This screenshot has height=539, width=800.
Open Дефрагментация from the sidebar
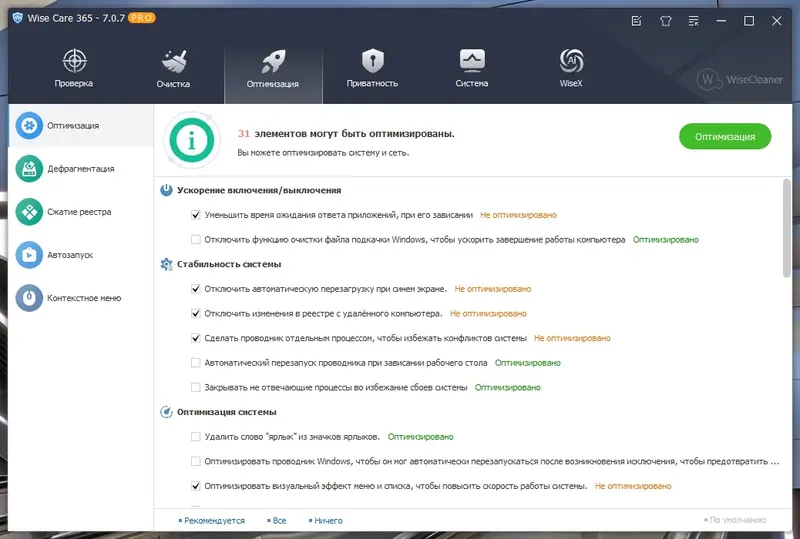pyautogui.click(x=80, y=168)
